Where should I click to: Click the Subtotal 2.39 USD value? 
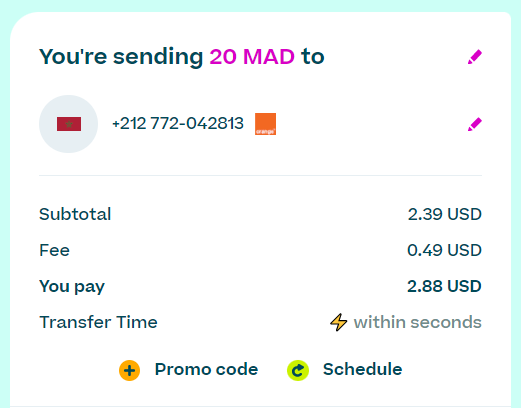445,214
